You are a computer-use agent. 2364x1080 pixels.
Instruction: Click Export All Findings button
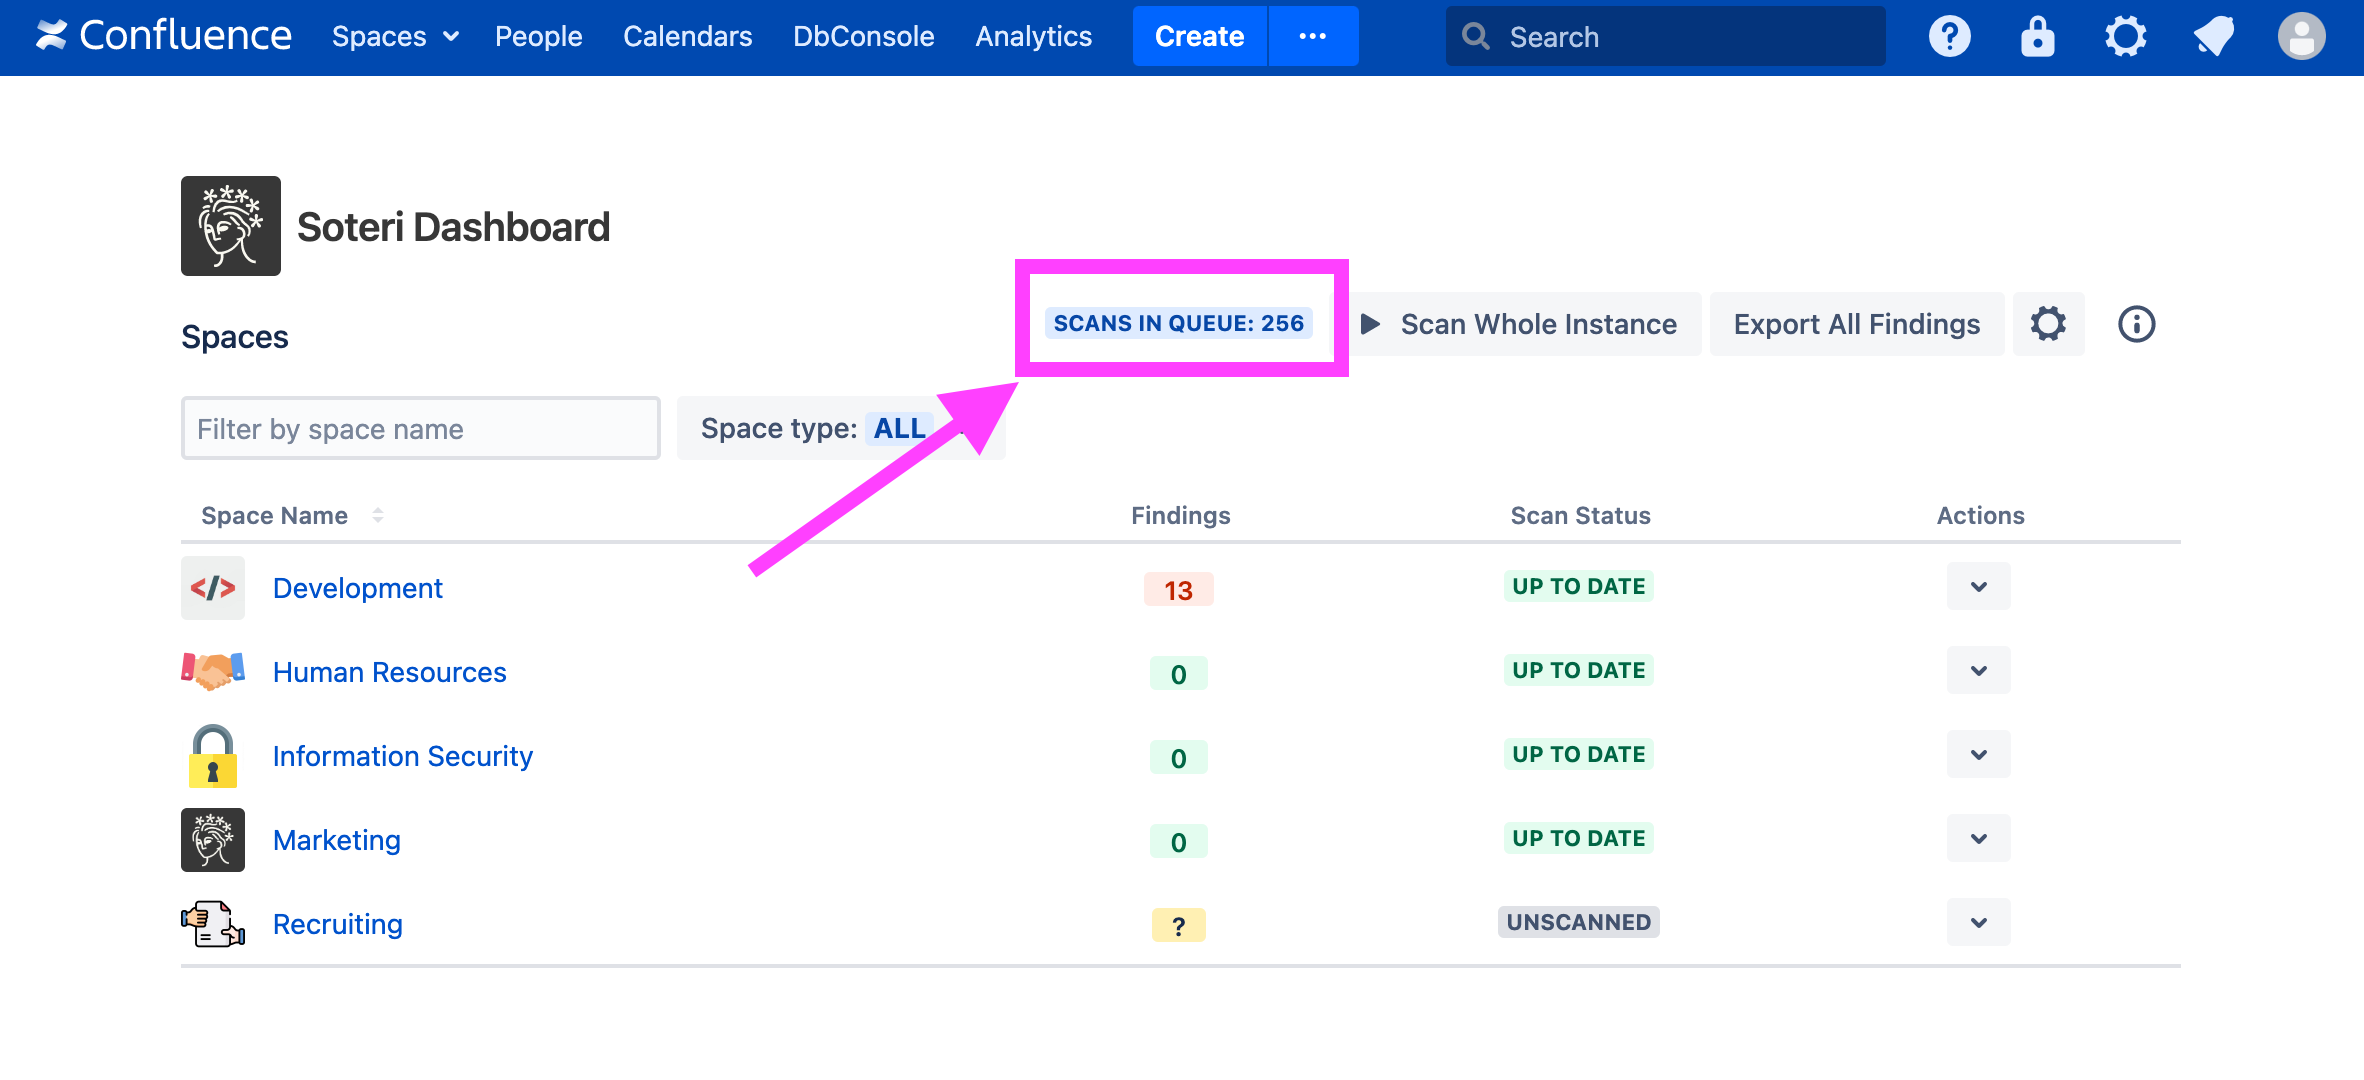(1856, 324)
